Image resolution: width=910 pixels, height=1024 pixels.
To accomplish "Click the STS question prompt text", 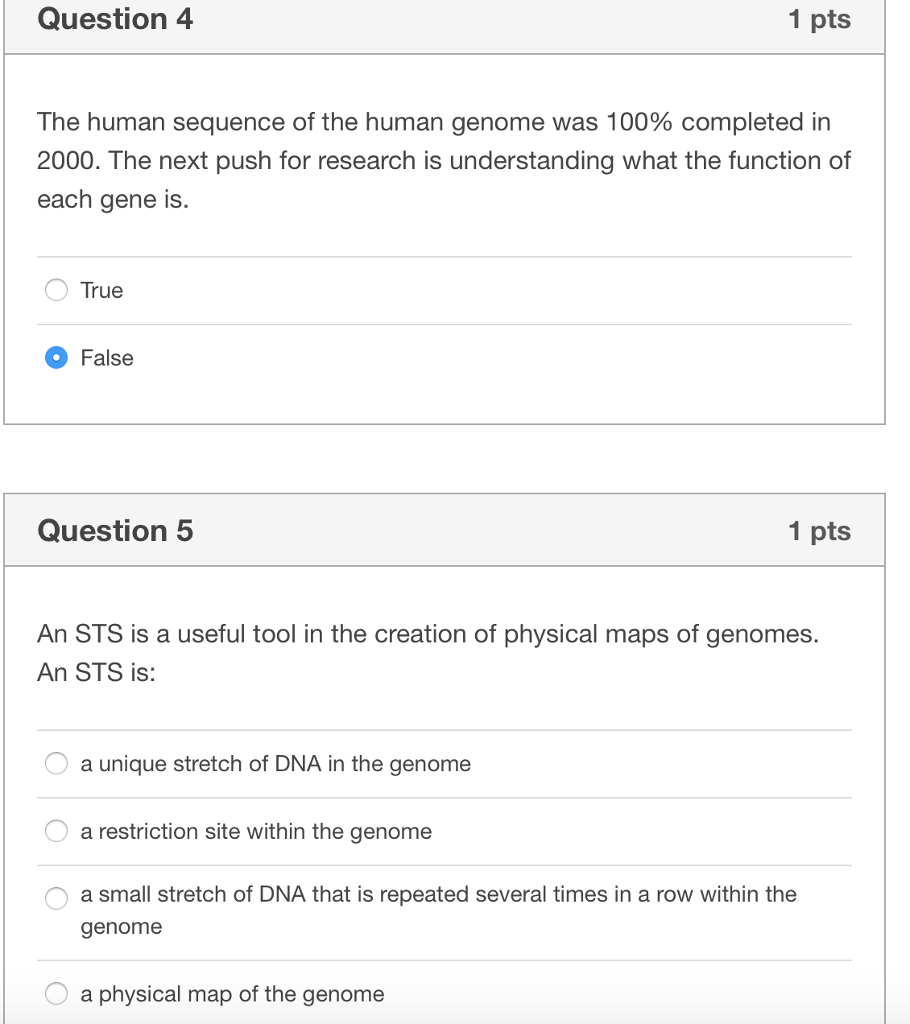I will coord(428,653).
